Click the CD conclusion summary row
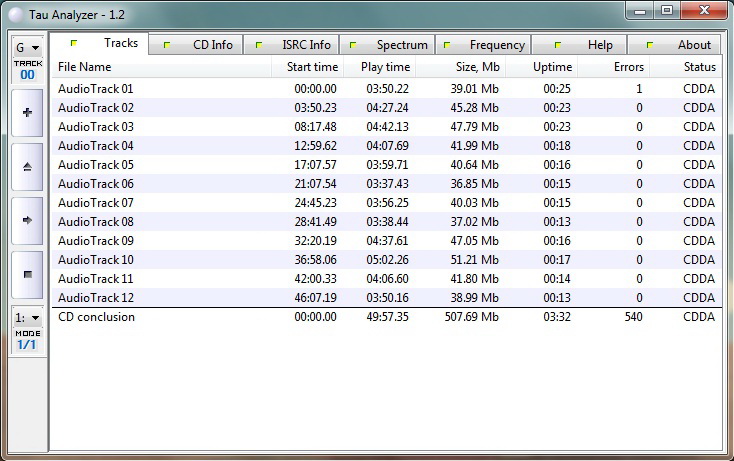This screenshot has height=461, width=734. pos(96,317)
